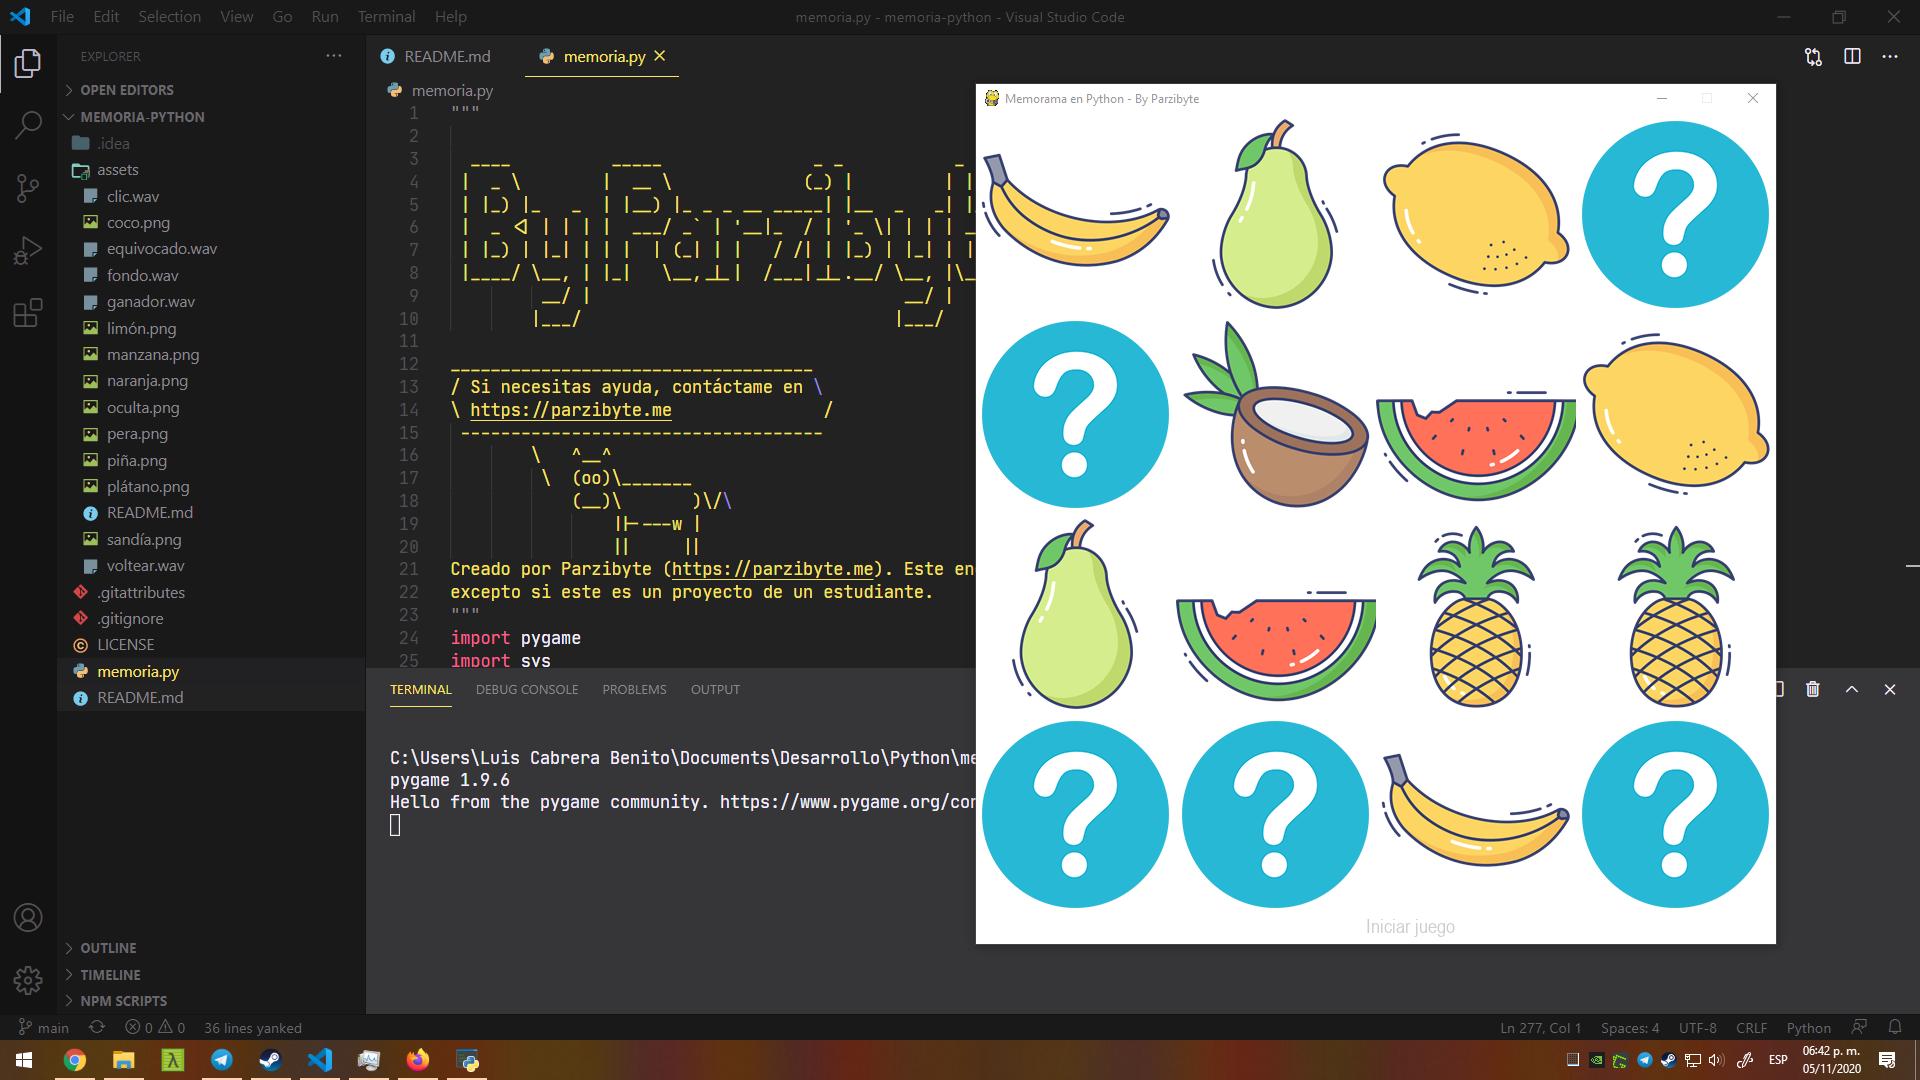
Task: Flip the hidden card in second row
Action: pos(1075,414)
